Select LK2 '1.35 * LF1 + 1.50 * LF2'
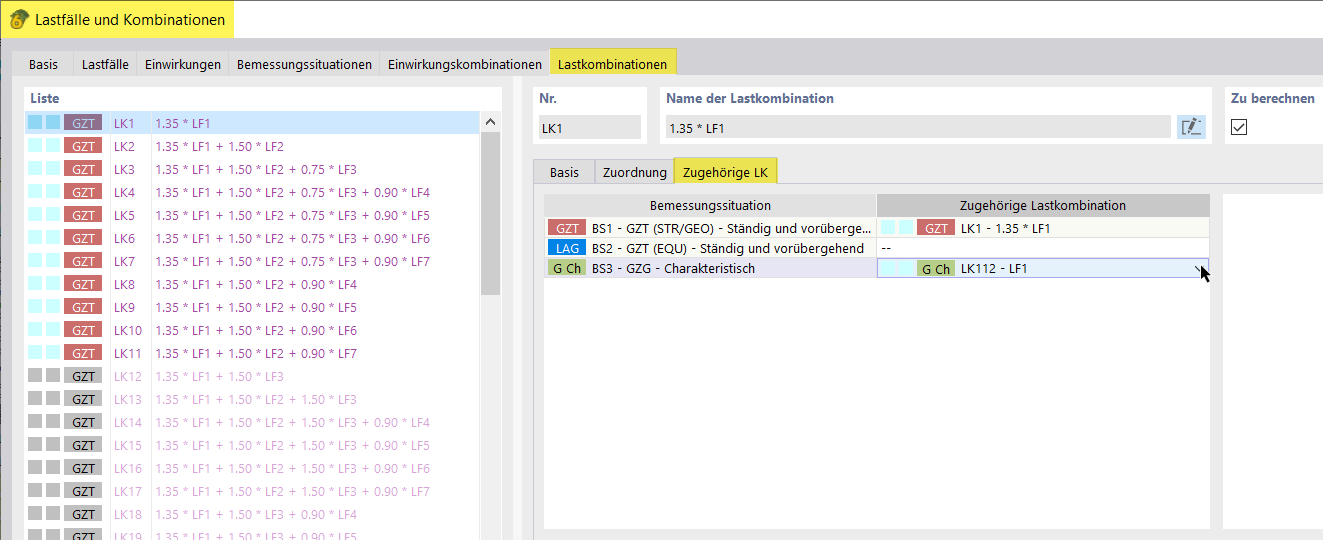1323x540 pixels. pos(252,146)
